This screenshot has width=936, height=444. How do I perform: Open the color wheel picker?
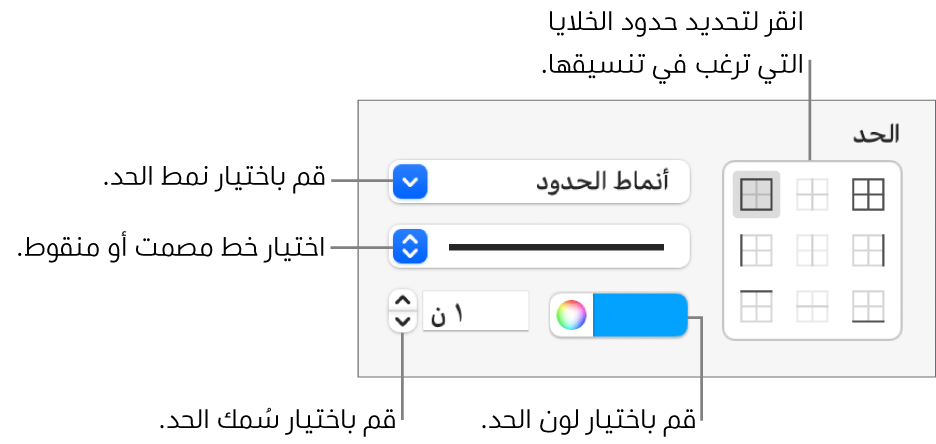571,315
